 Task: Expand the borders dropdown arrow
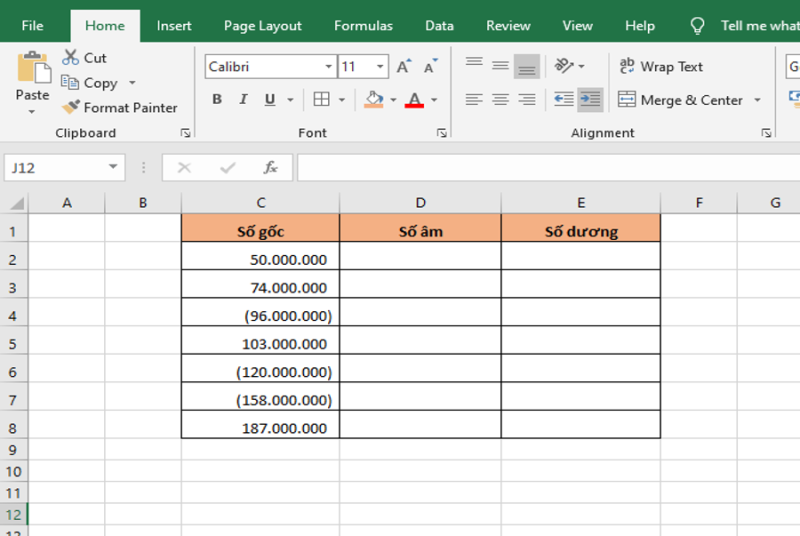coord(342,99)
